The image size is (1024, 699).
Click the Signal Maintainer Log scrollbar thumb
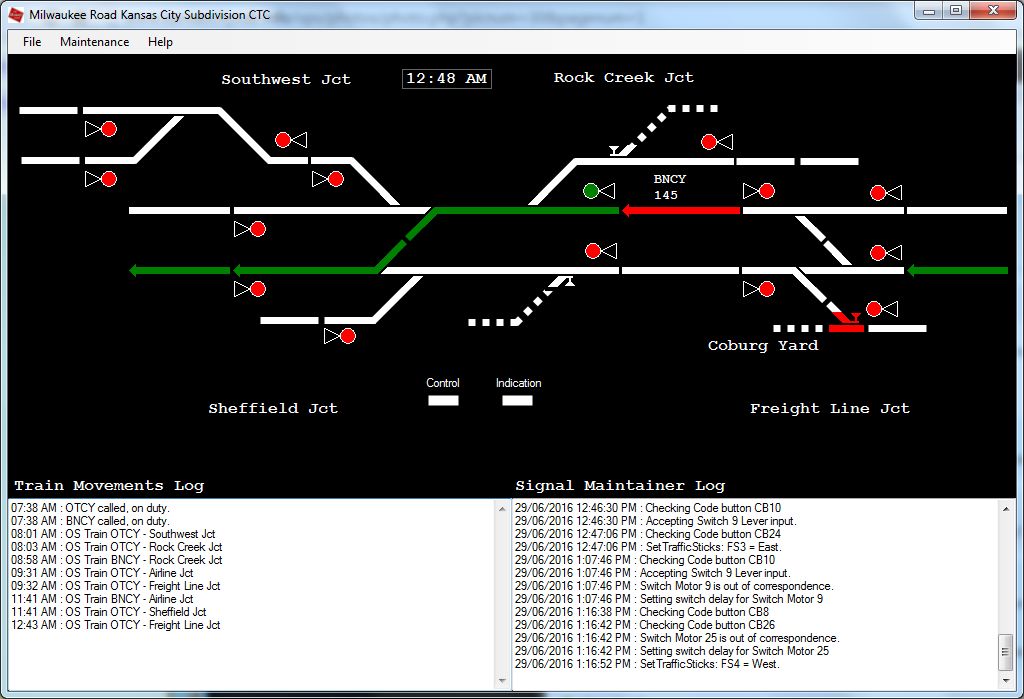point(1006,650)
